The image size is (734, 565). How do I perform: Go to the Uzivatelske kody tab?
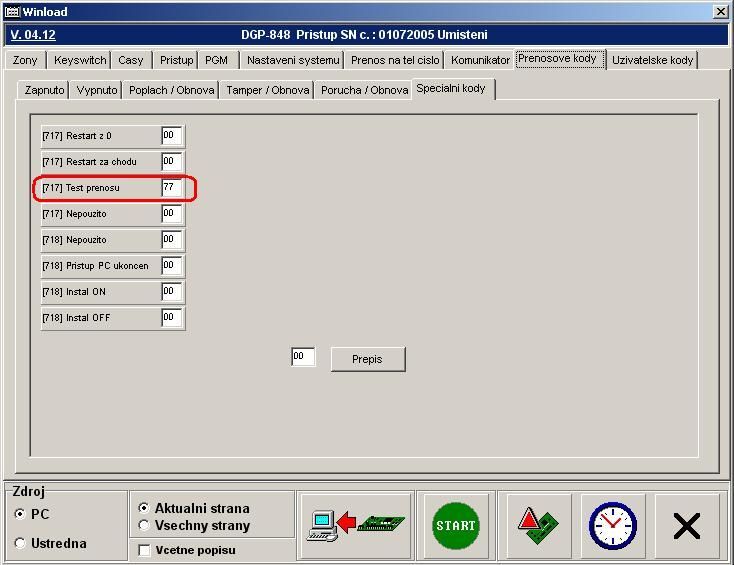(652, 60)
